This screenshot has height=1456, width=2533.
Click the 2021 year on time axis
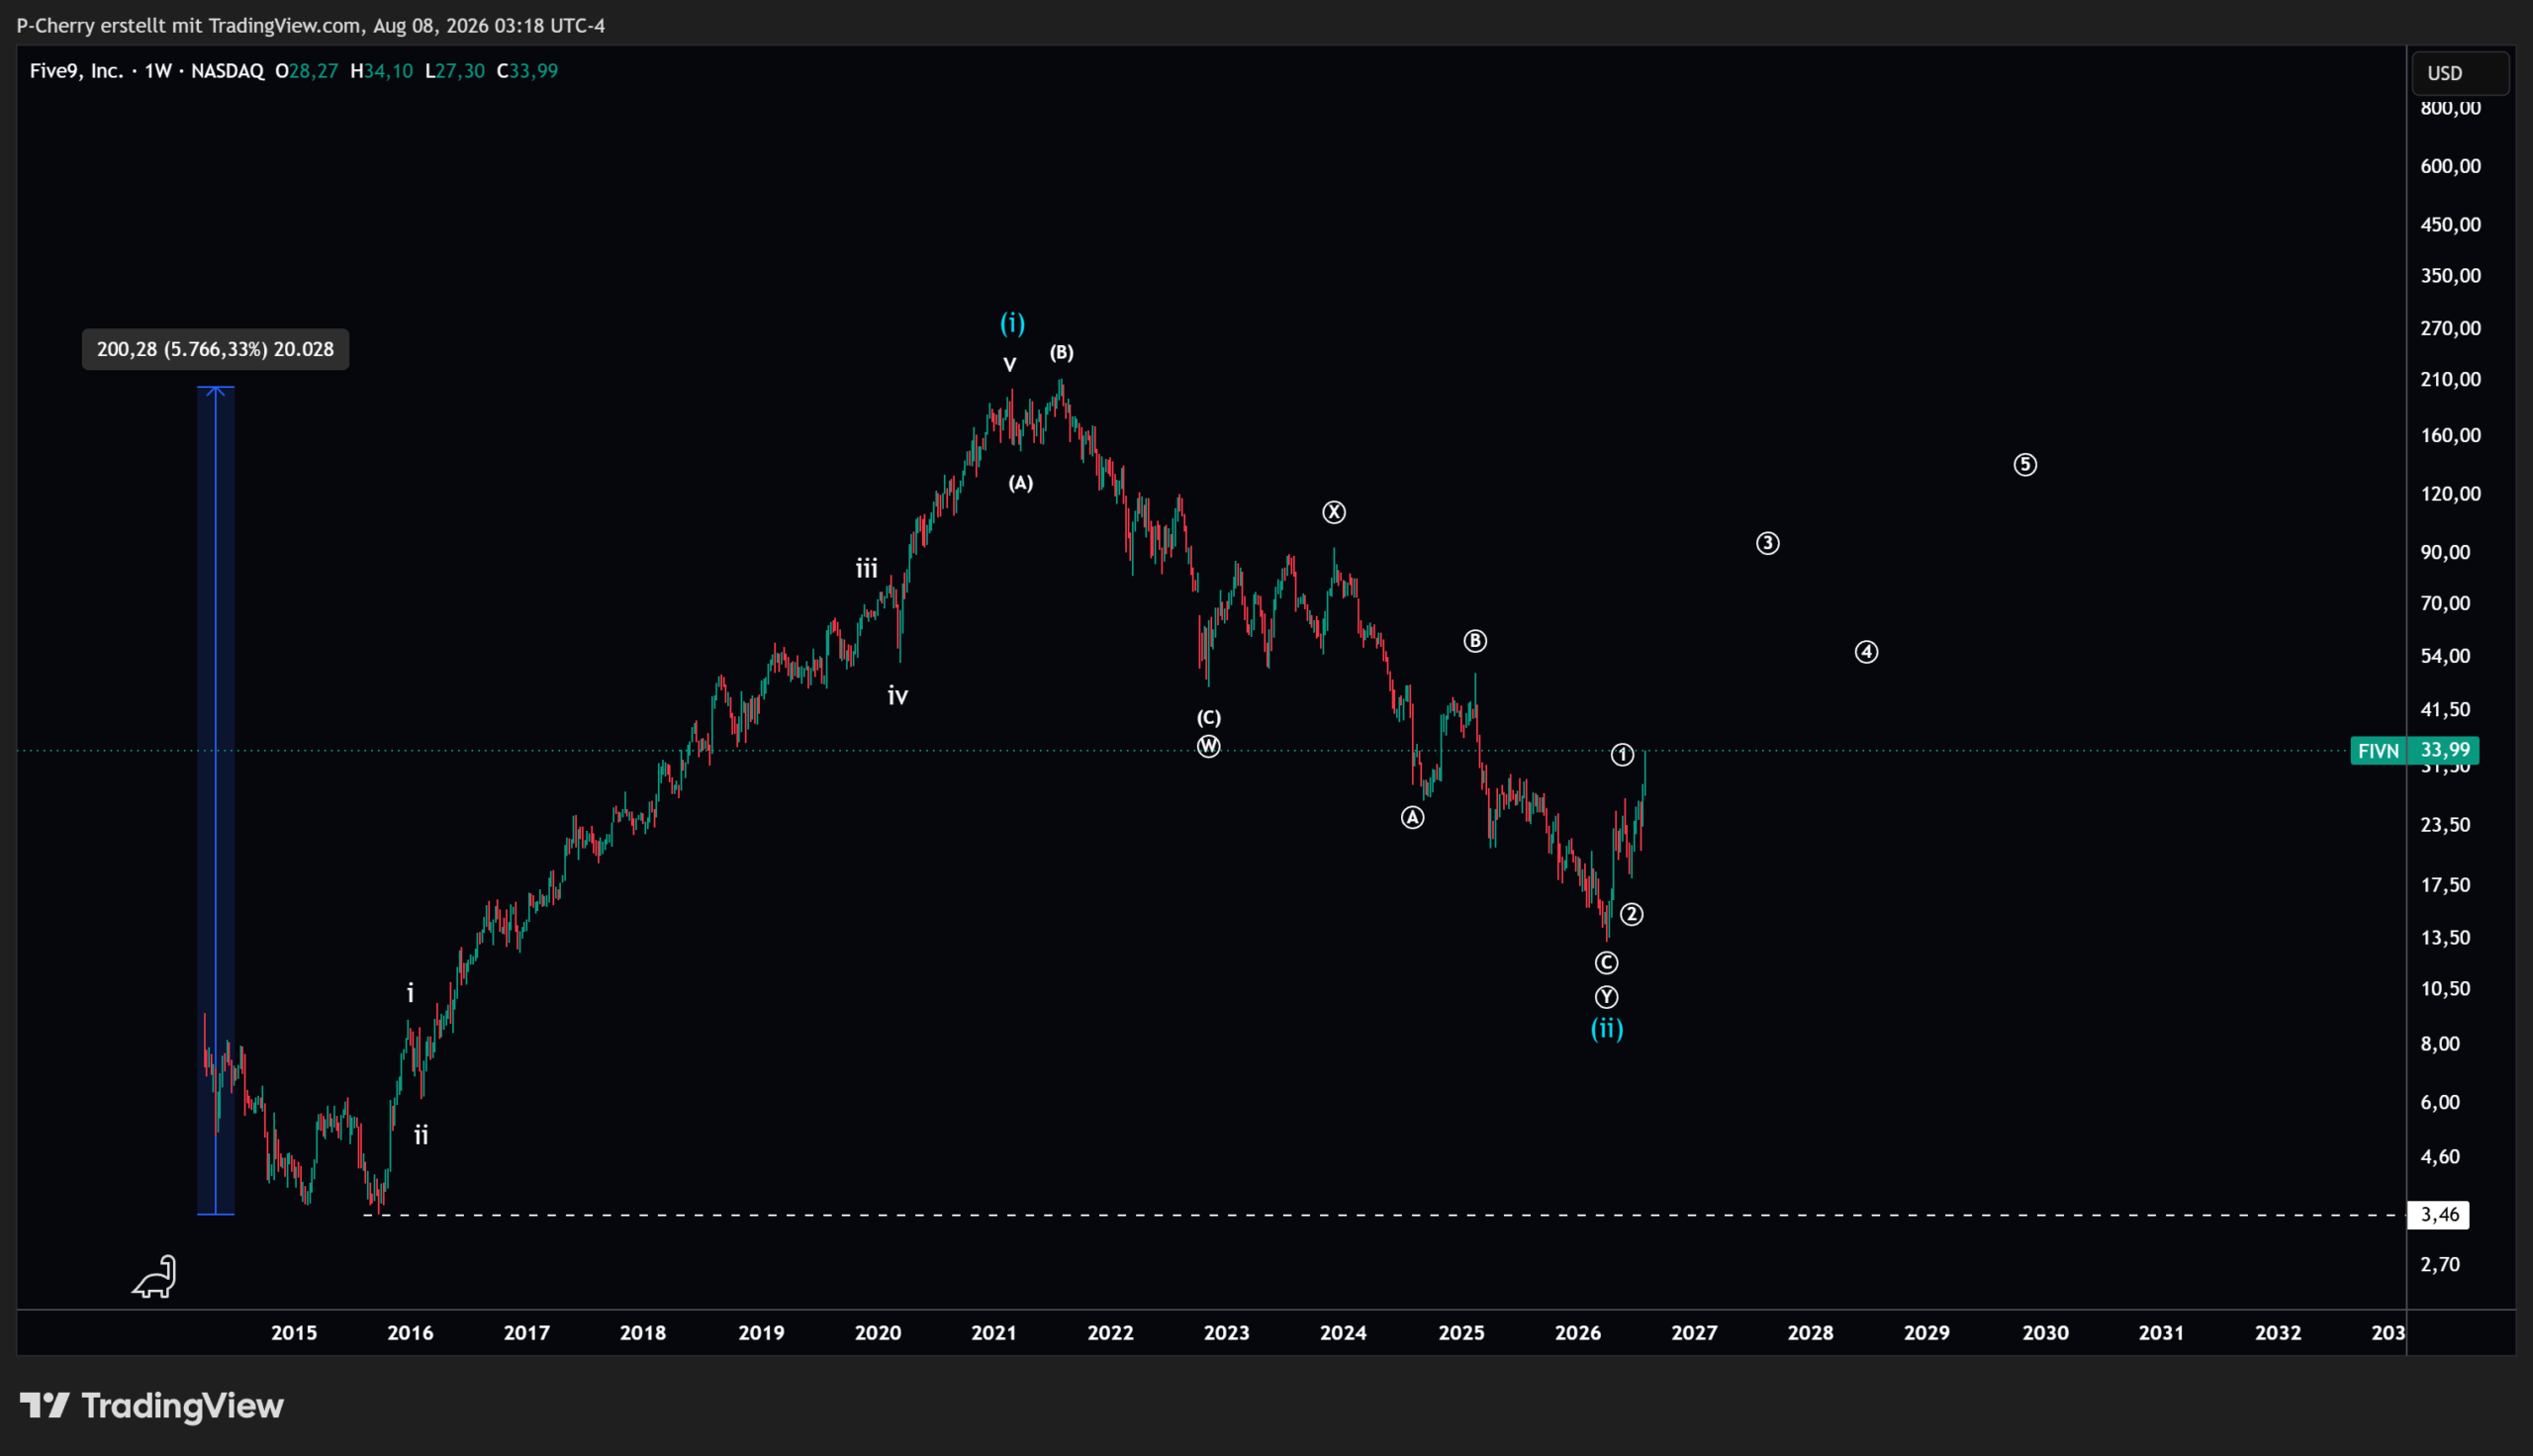point(994,1333)
